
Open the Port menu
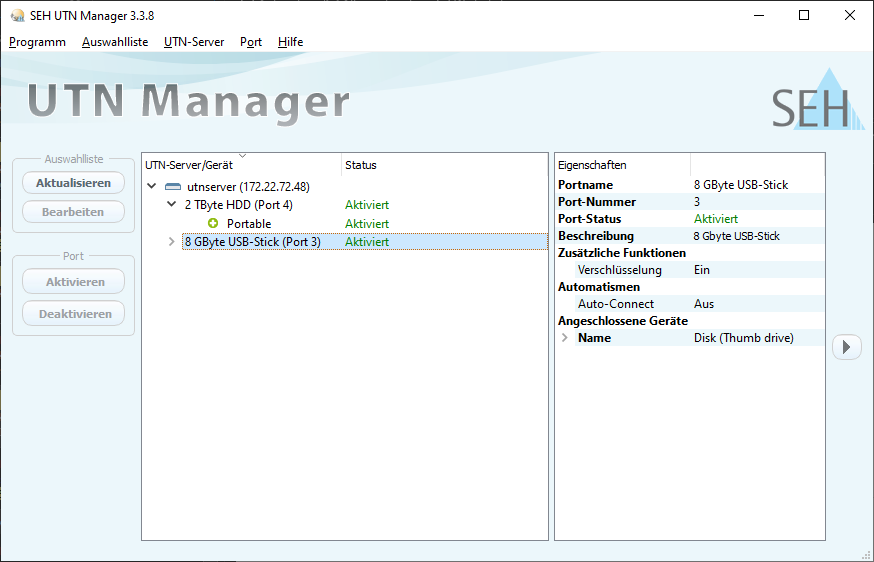point(251,42)
